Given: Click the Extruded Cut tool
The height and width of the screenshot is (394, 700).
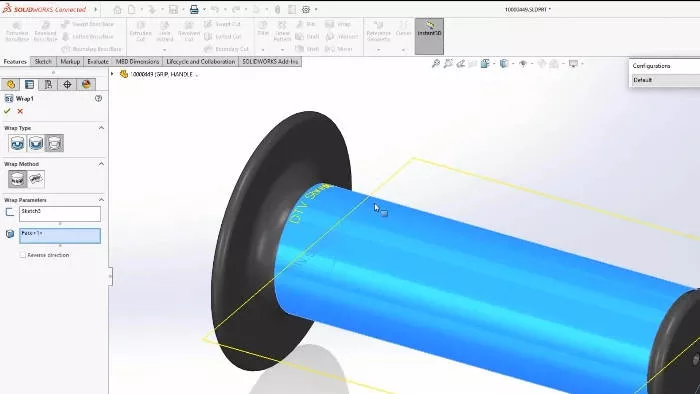Looking at the screenshot, I should click(141, 32).
